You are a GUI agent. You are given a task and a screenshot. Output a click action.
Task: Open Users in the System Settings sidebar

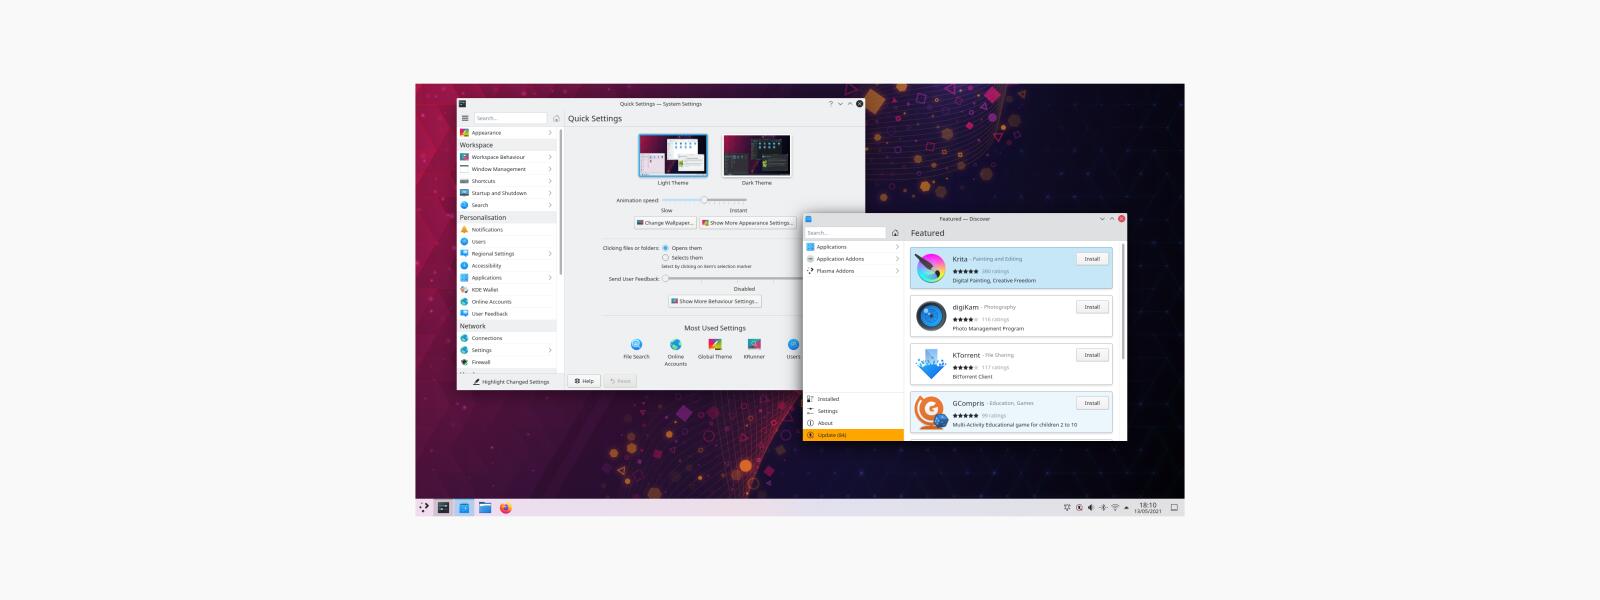pyautogui.click(x=507, y=241)
